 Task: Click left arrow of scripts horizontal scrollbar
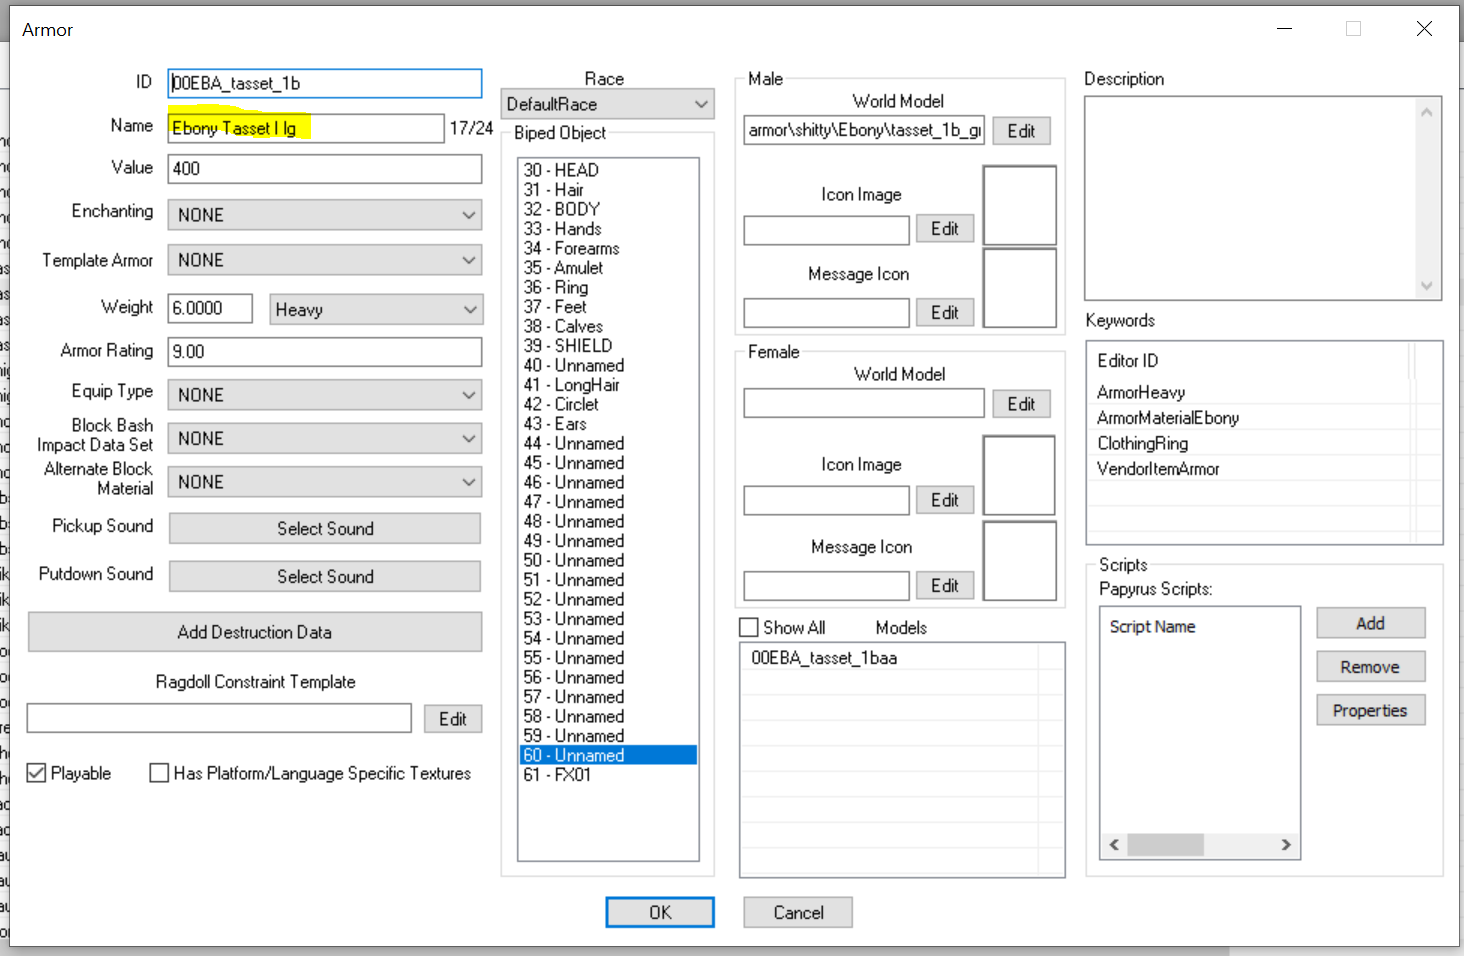tap(1115, 845)
